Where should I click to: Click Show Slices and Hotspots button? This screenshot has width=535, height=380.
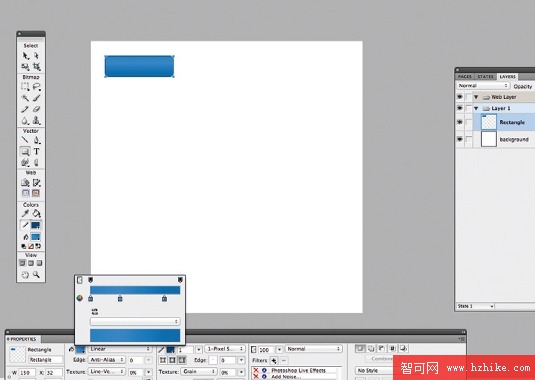(x=36, y=193)
